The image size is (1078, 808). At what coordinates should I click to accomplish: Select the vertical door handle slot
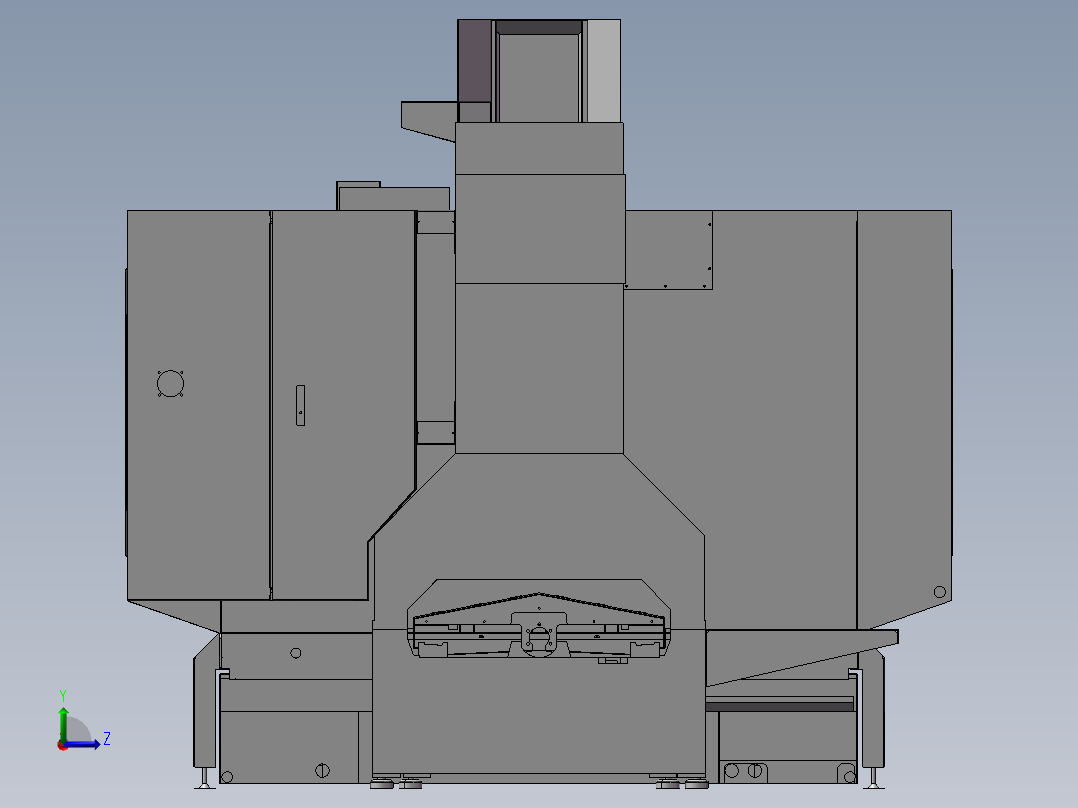pyautogui.click(x=299, y=405)
